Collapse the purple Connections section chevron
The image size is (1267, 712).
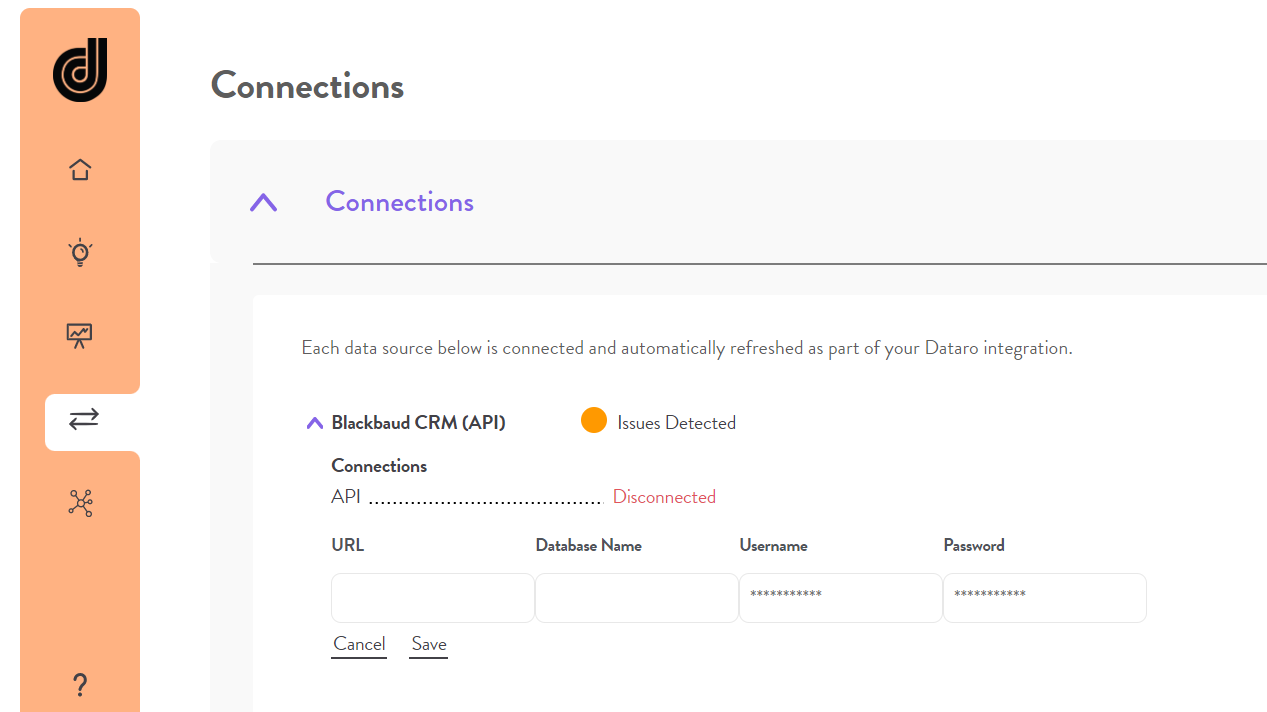(263, 203)
